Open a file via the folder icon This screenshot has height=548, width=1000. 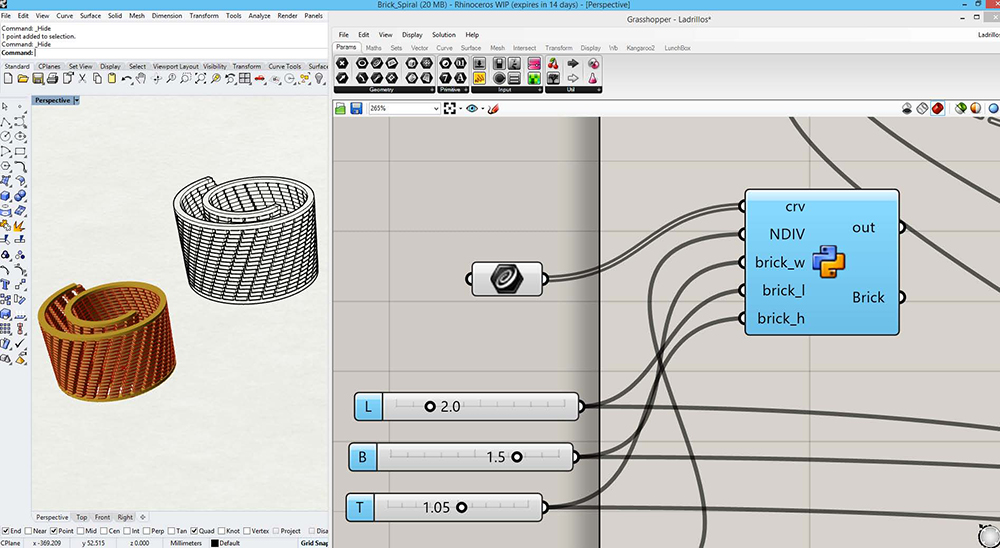23,78
